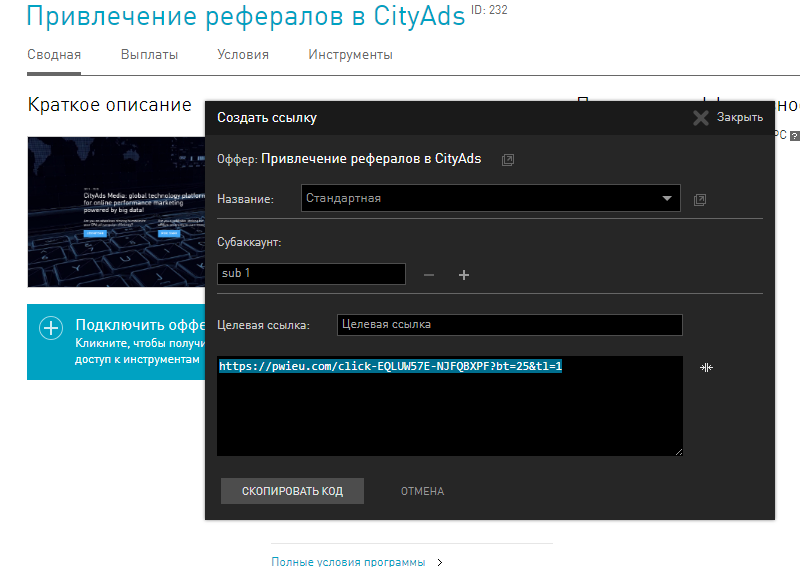Go to the Инструменты tab
The height and width of the screenshot is (567, 800).
(351, 55)
